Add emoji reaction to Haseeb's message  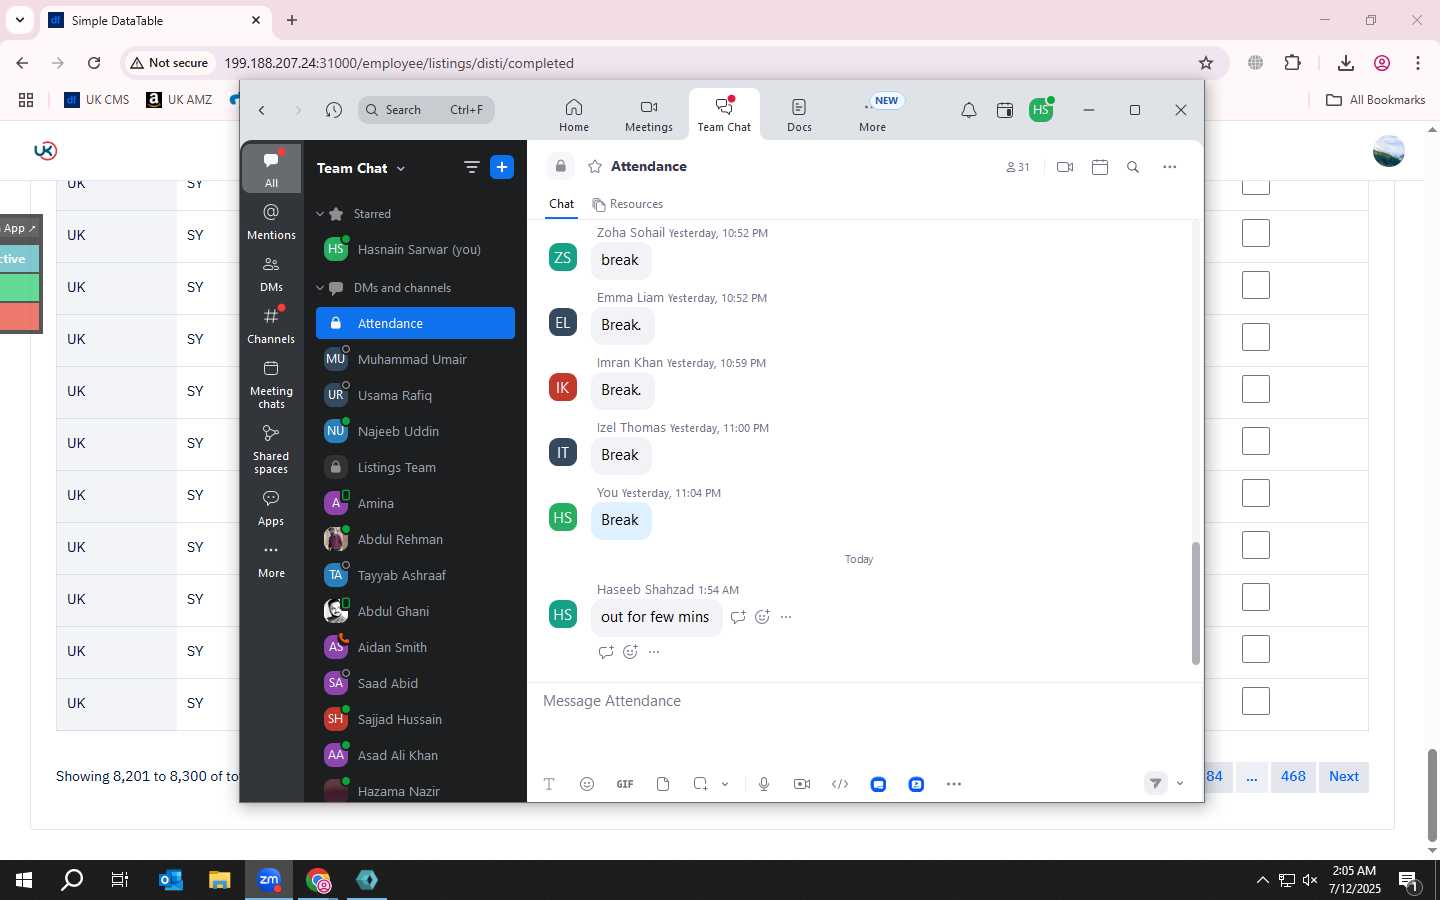762,617
